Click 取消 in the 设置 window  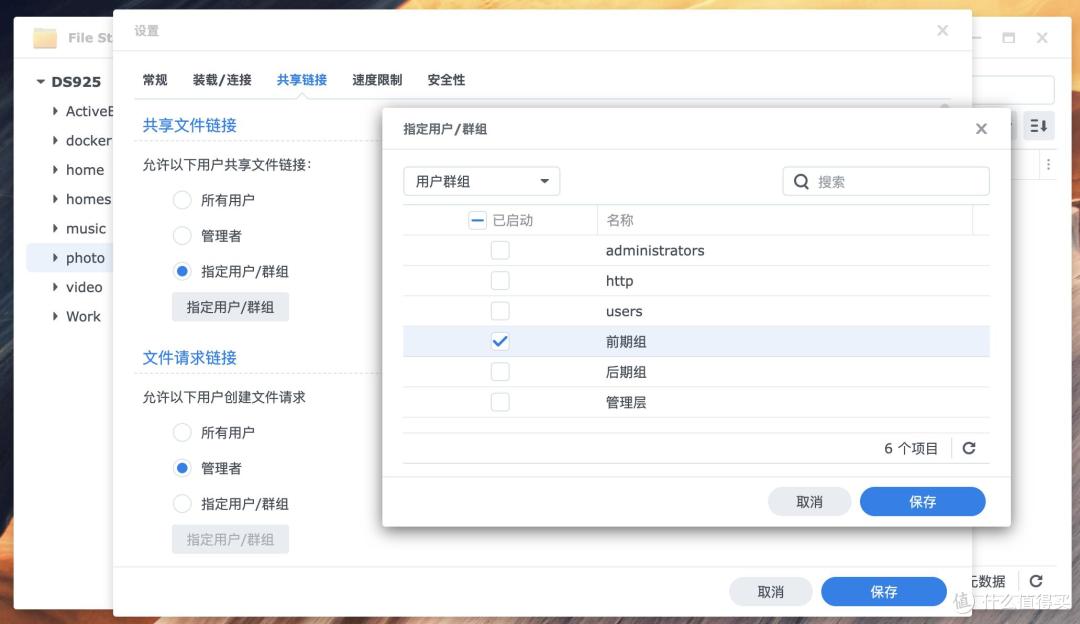point(771,592)
